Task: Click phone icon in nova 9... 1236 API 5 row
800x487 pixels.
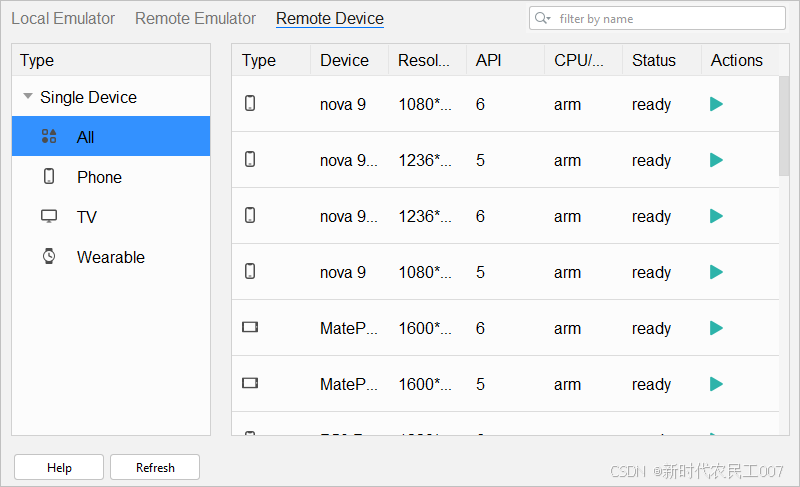Action: pos(250,159)
